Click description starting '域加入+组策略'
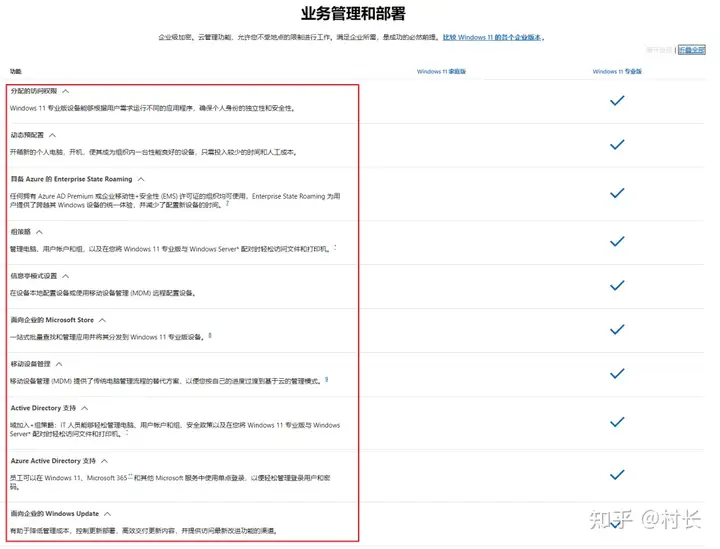 pyautogui.click(x=175, y=430)
